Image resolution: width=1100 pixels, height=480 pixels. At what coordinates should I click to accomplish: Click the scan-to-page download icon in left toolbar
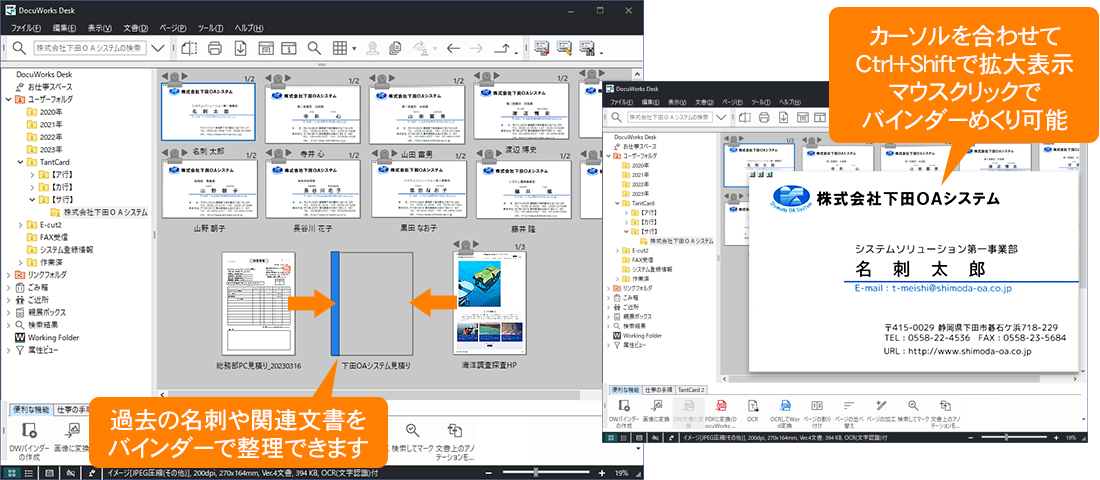240,48
